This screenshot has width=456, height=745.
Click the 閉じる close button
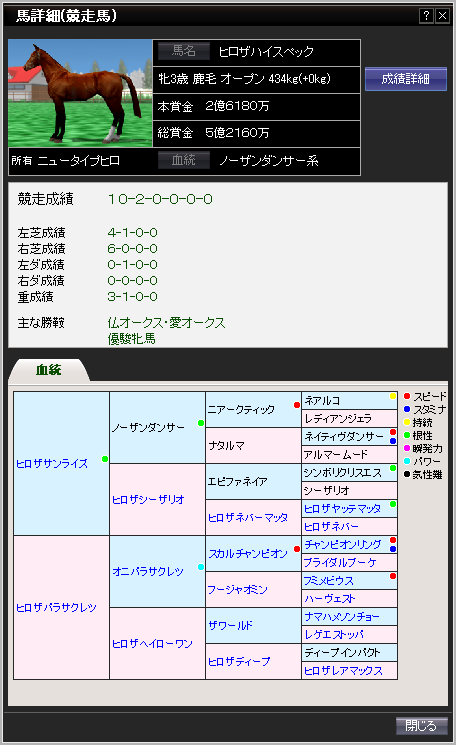click(422, 726)
